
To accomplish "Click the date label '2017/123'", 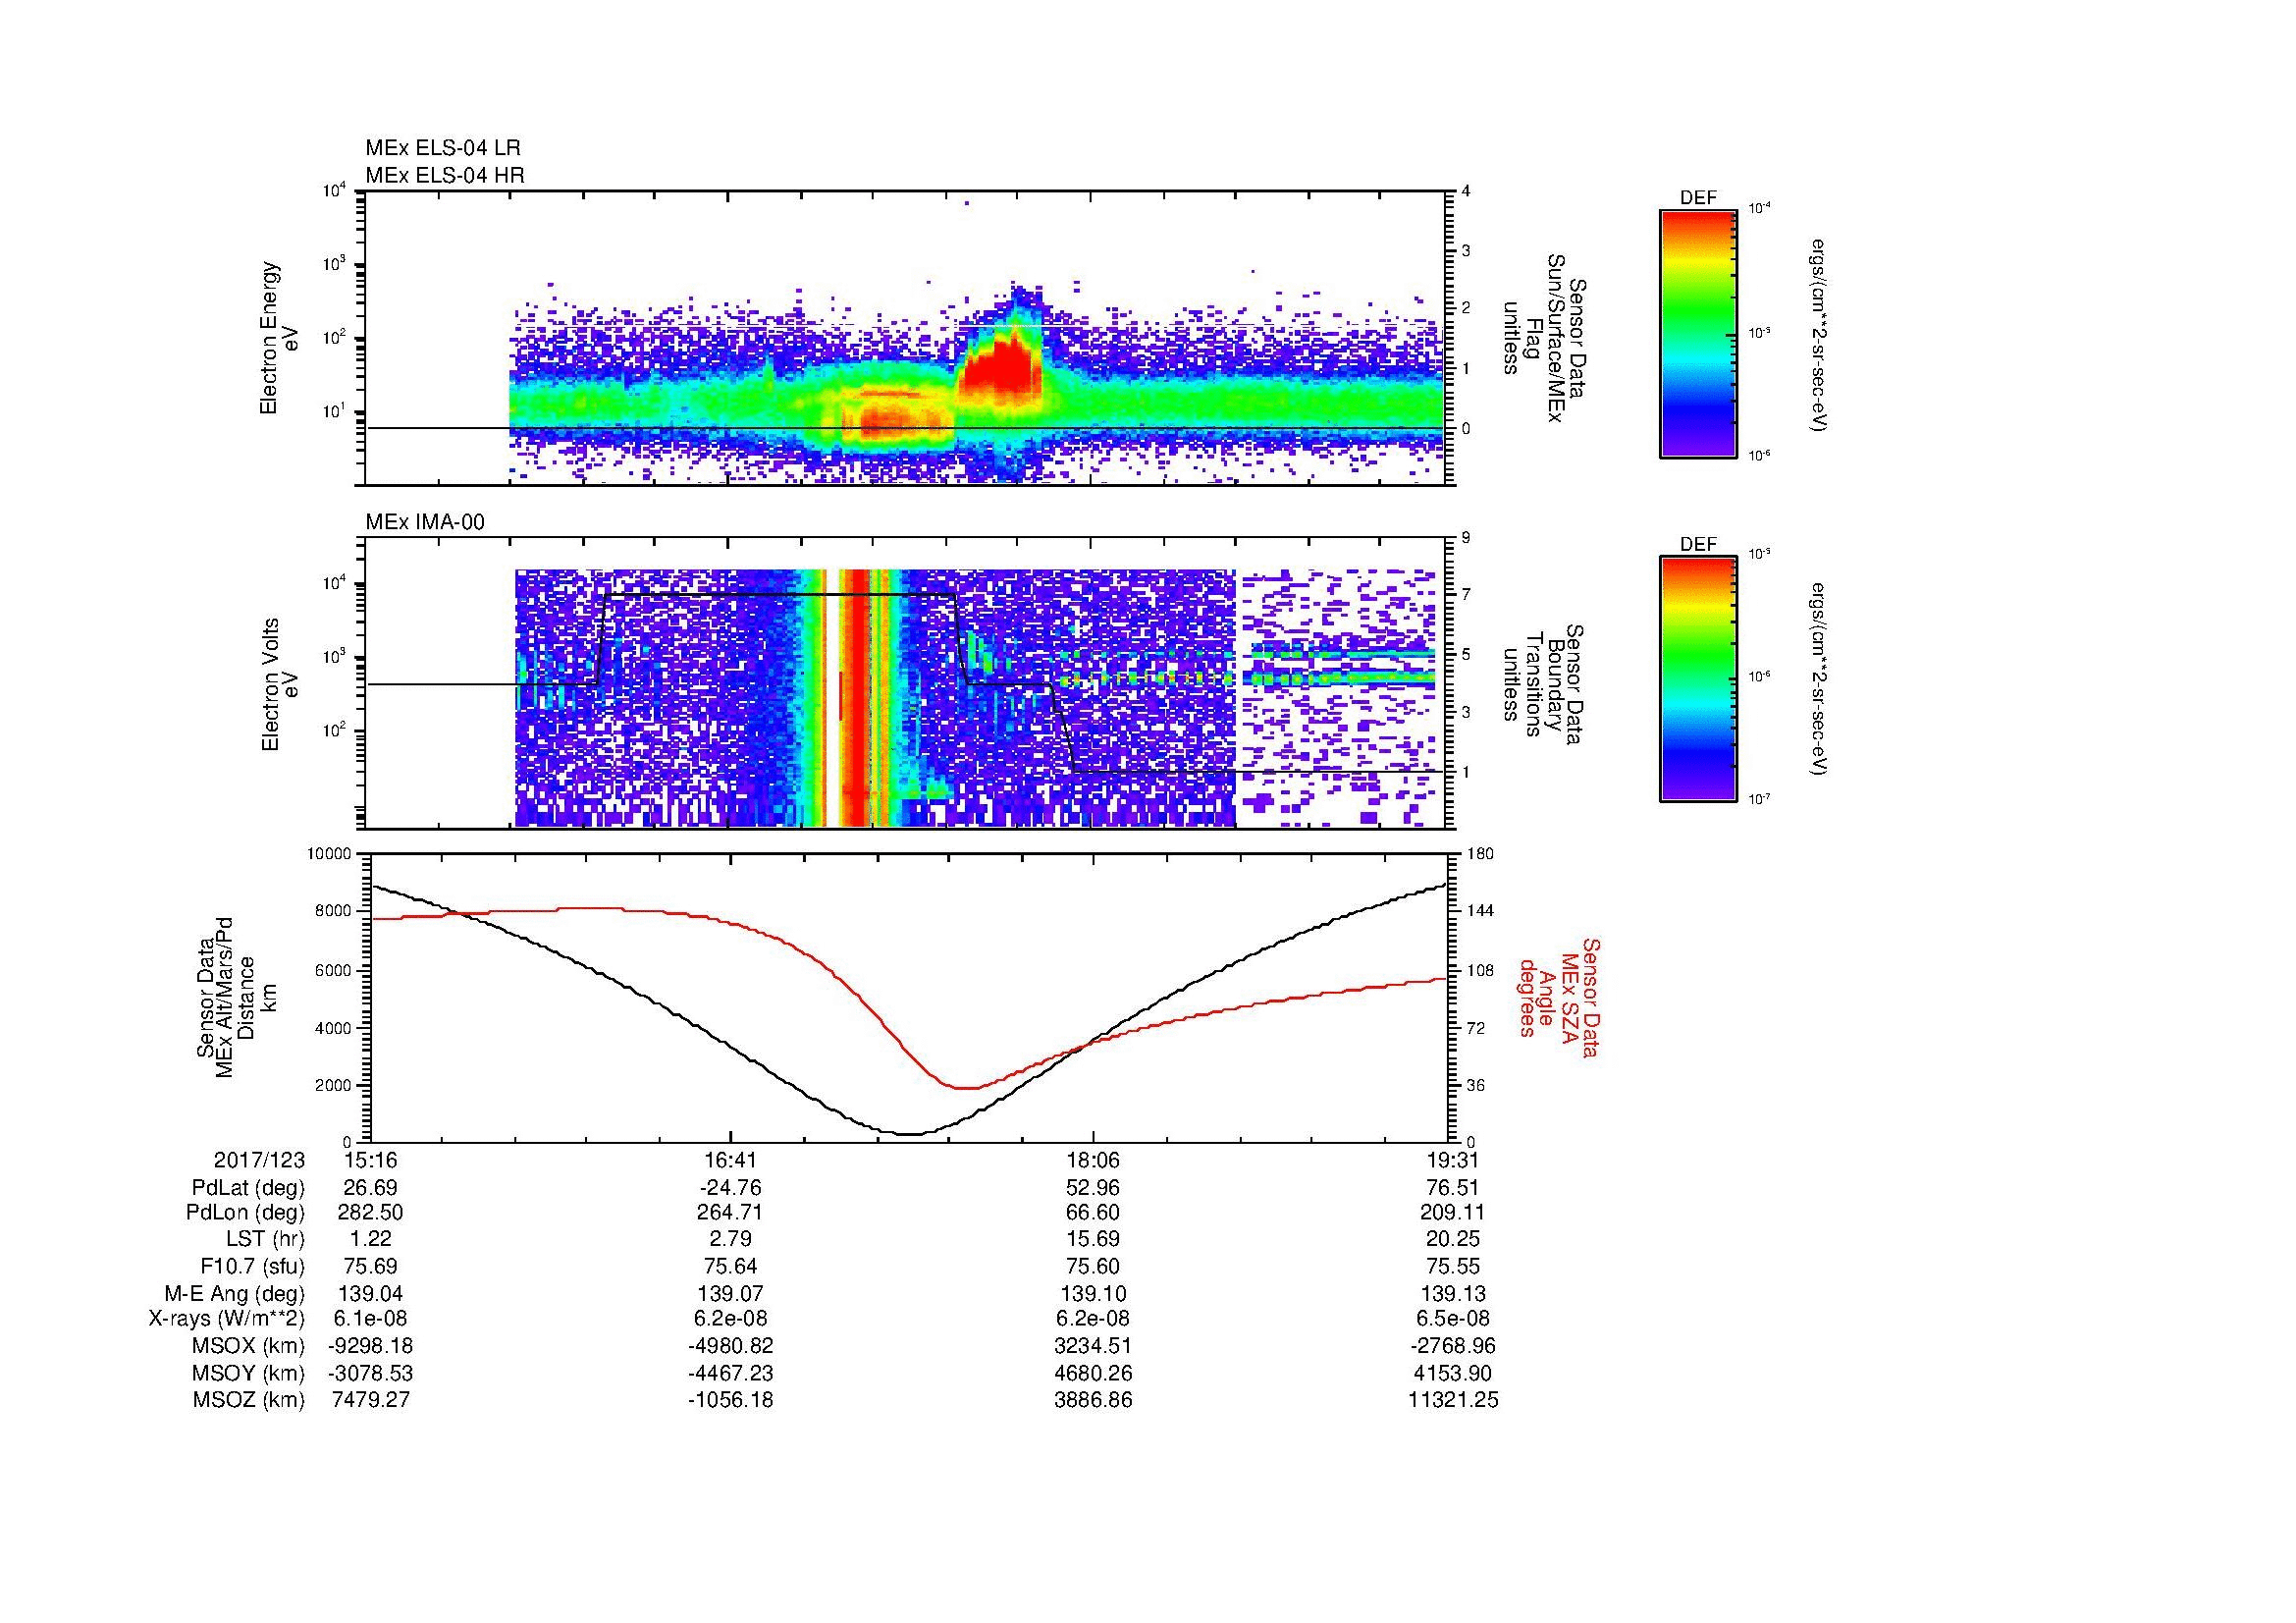I will pyautogui.click(x=259, y=1160).
